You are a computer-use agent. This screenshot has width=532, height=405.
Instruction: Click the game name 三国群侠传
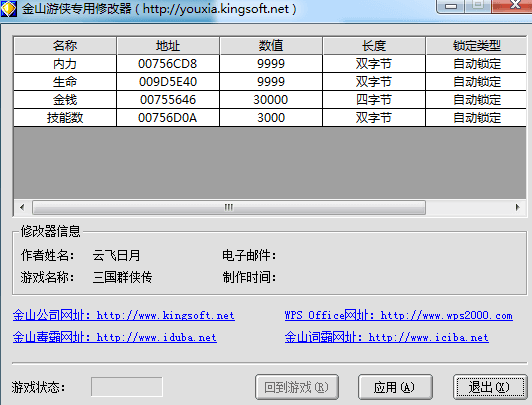122,277
